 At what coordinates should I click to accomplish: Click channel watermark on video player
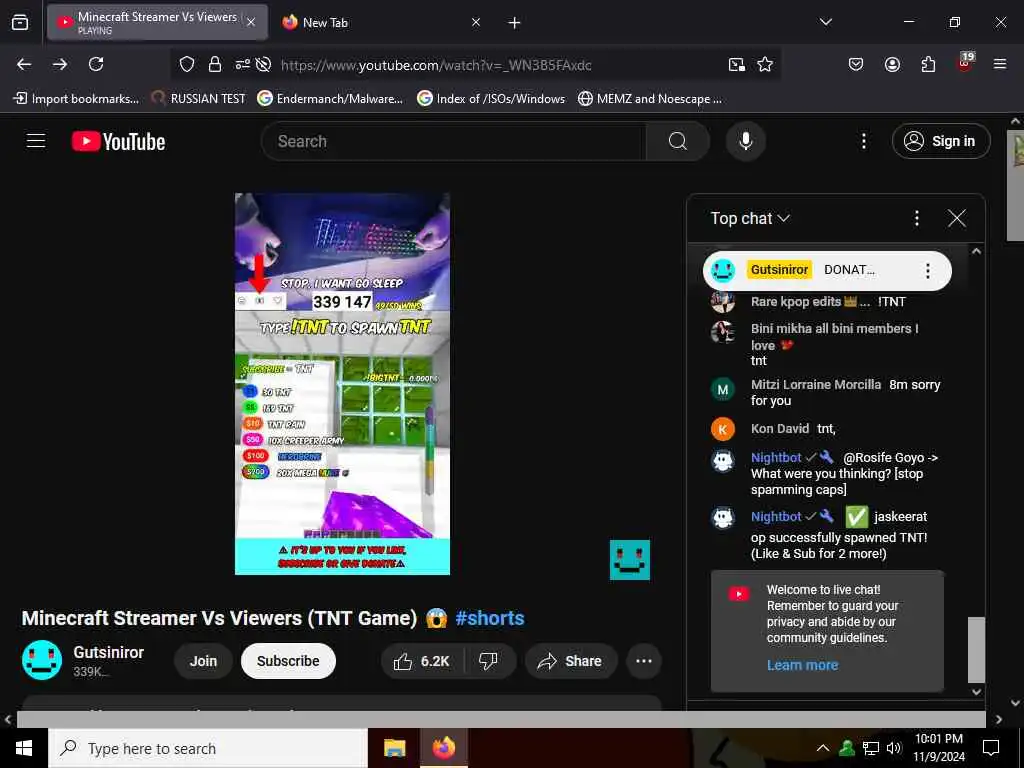(630, 560)
